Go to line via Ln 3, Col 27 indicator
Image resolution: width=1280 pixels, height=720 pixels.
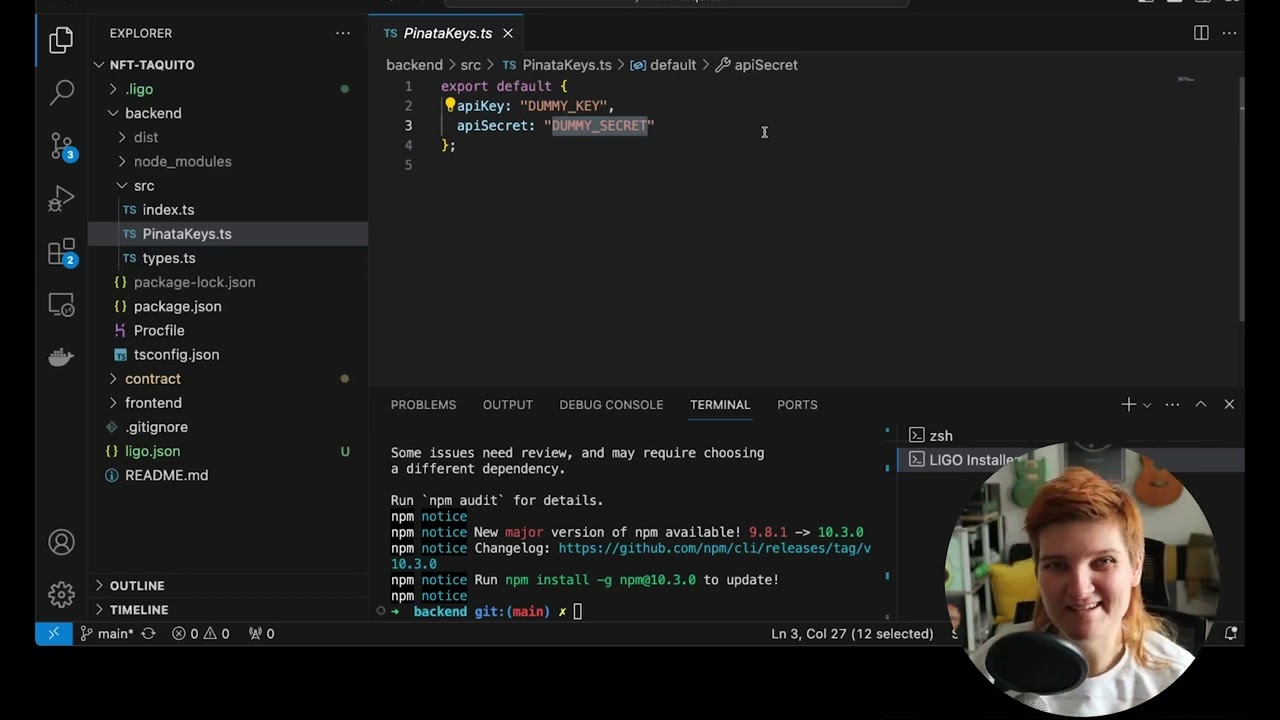point(851,633)
